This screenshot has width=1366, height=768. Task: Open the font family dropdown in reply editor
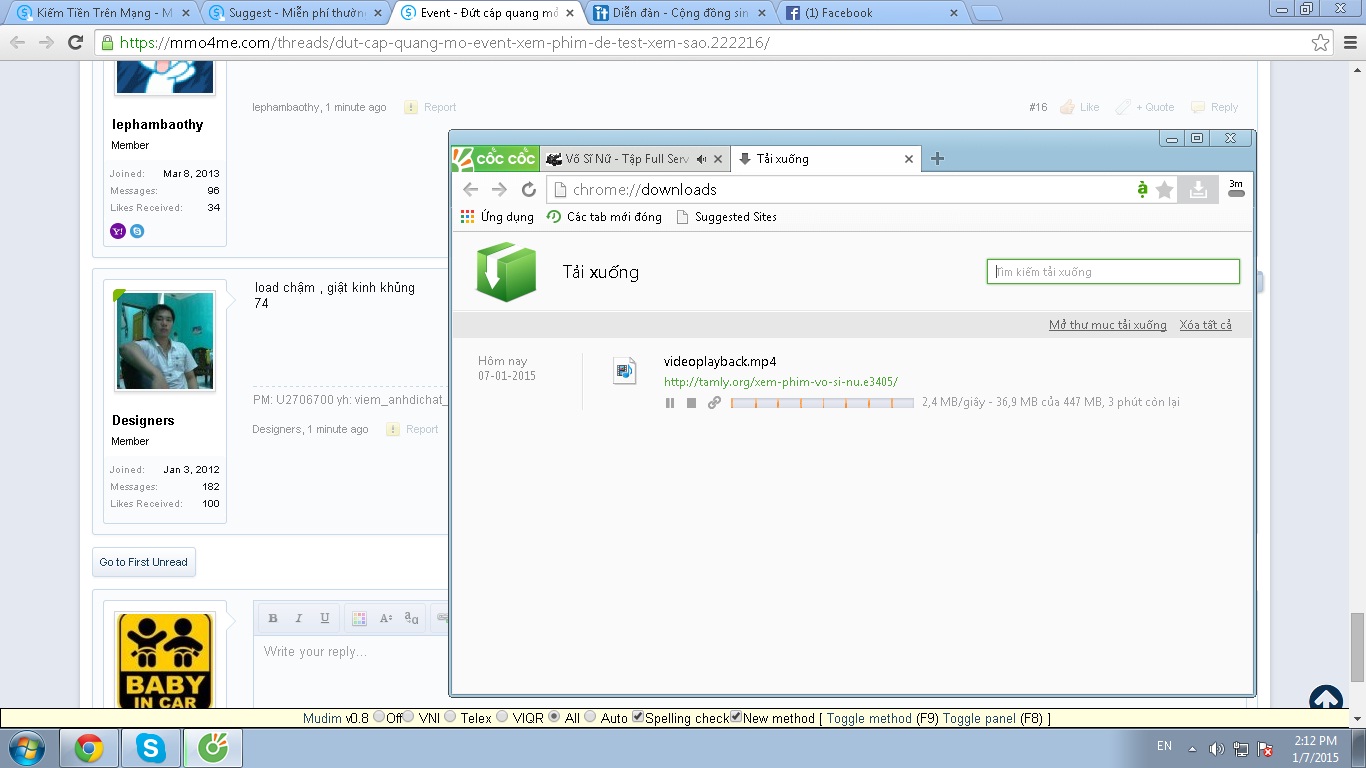(x=412, y=619)
